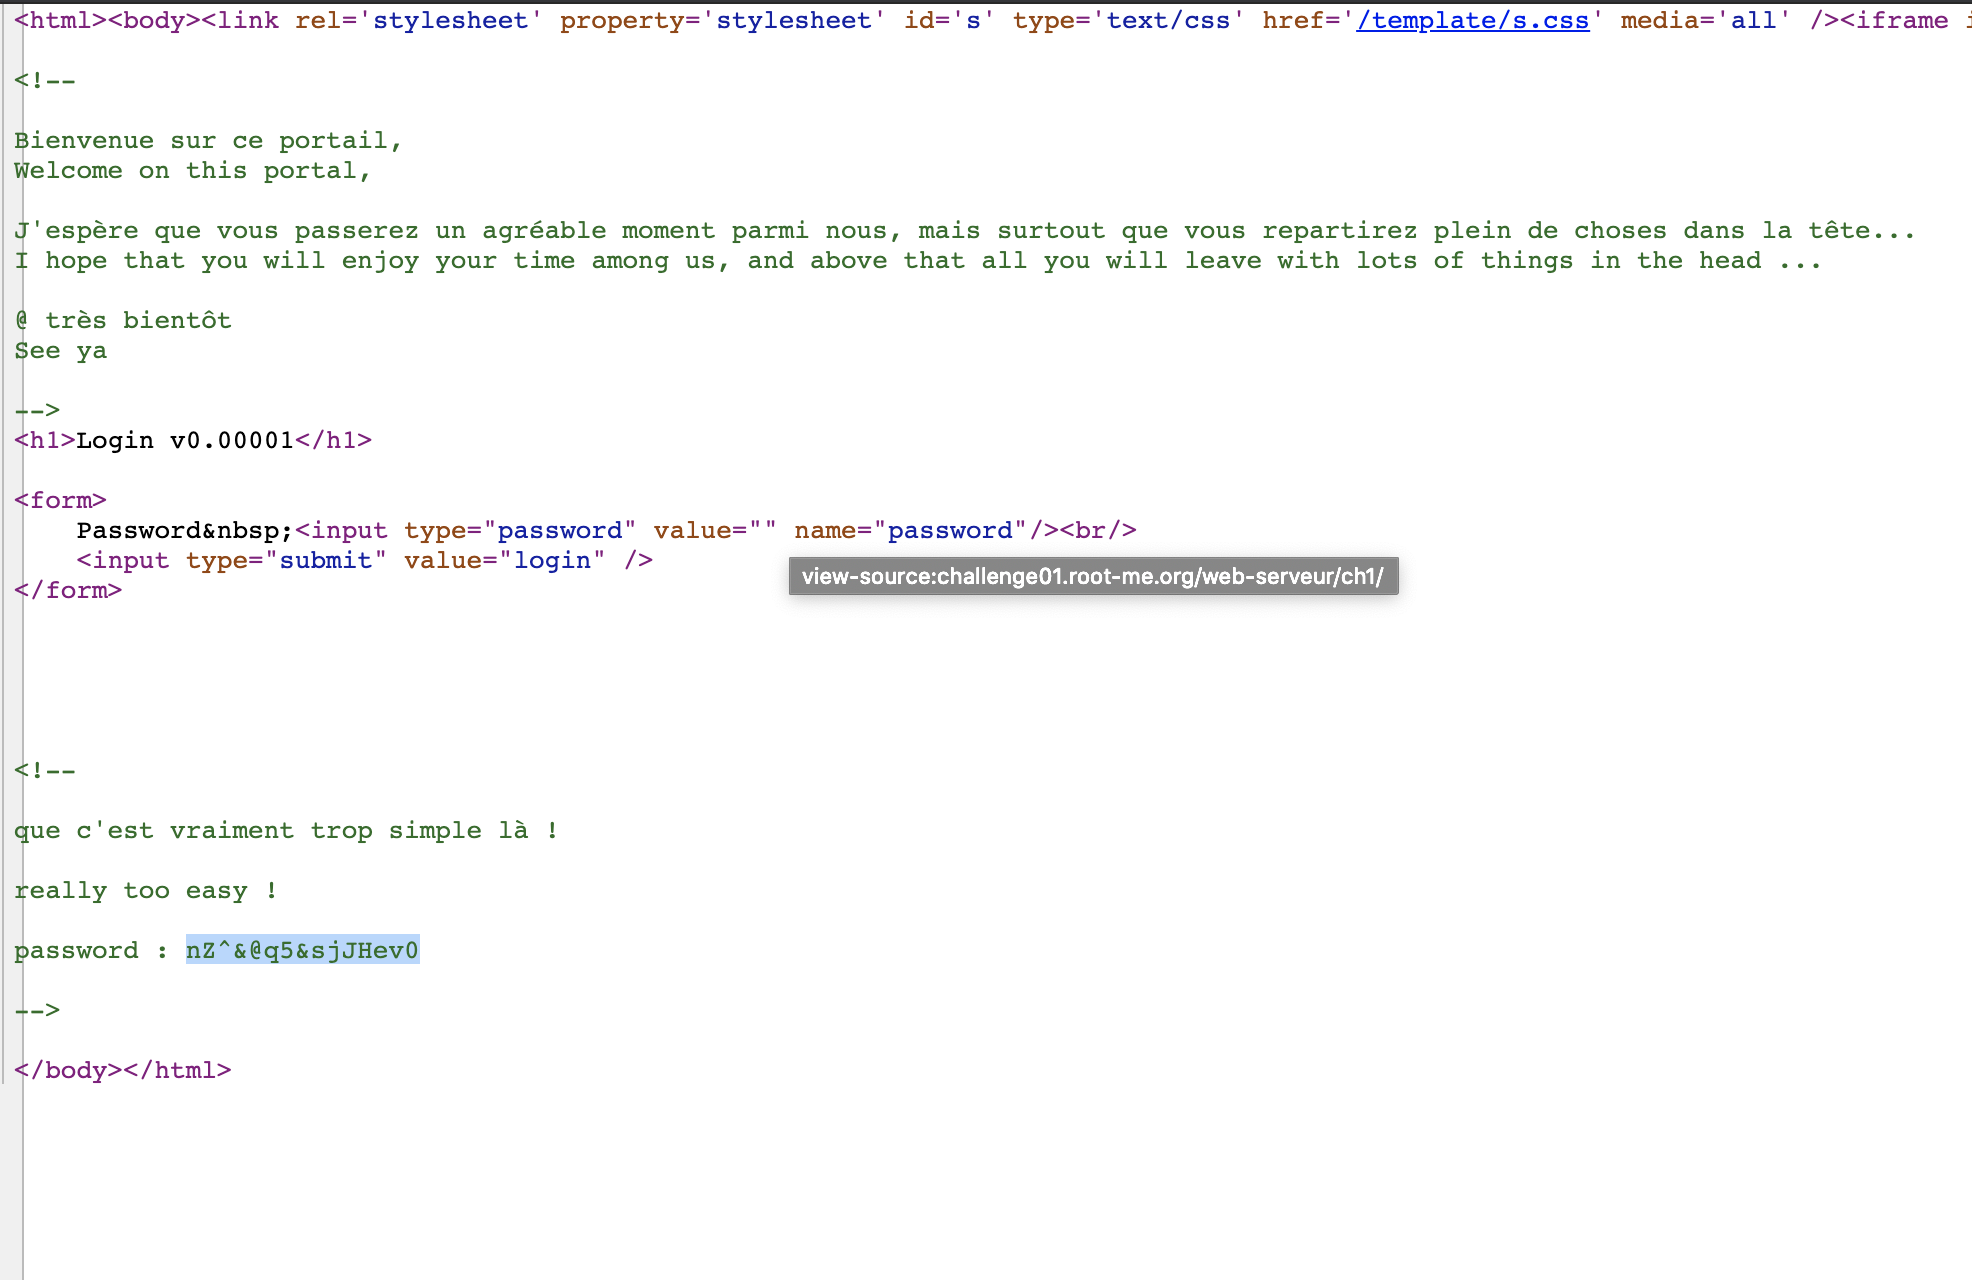Screen dimensions: 1972x1280
Task: Click the closing </form> tag
Action: click(68, 591)
